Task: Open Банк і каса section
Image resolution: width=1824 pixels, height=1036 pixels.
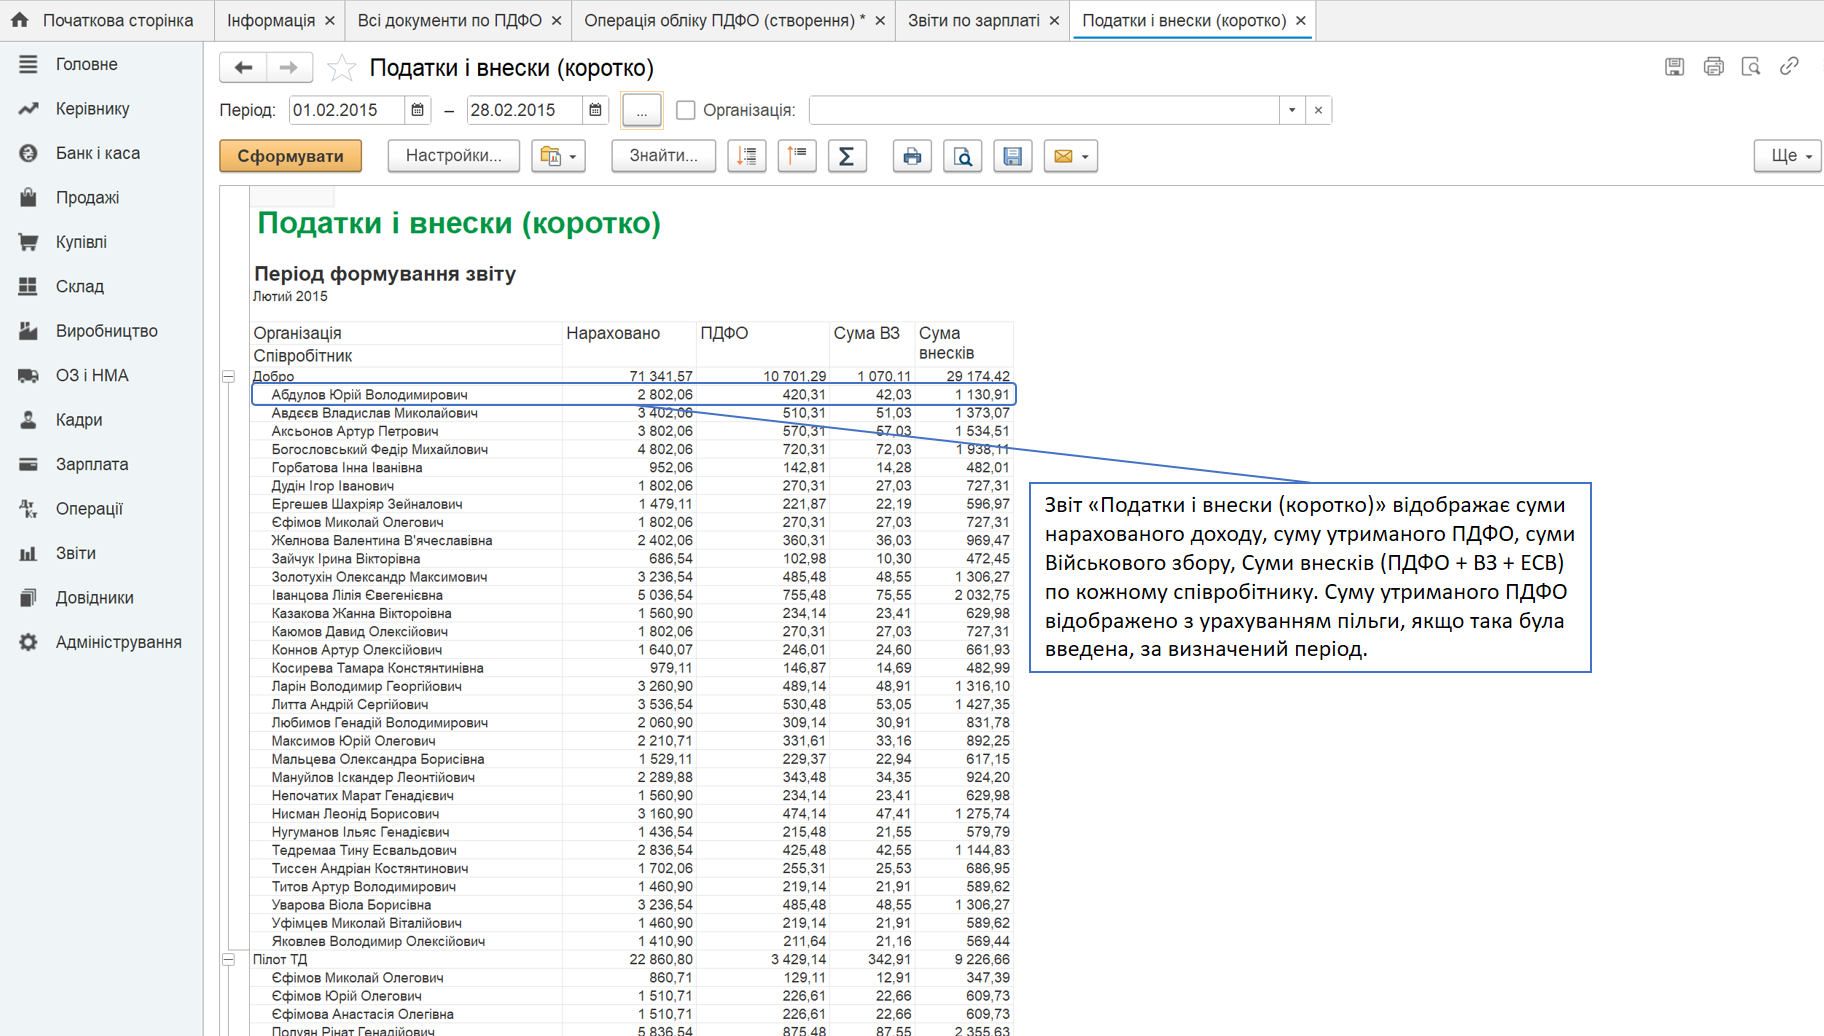Action: point(101,153)
